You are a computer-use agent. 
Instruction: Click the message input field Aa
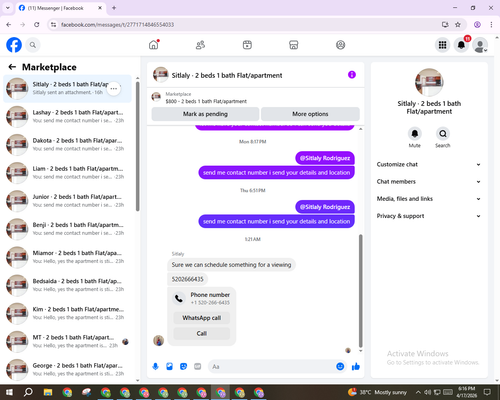[272, 367]
